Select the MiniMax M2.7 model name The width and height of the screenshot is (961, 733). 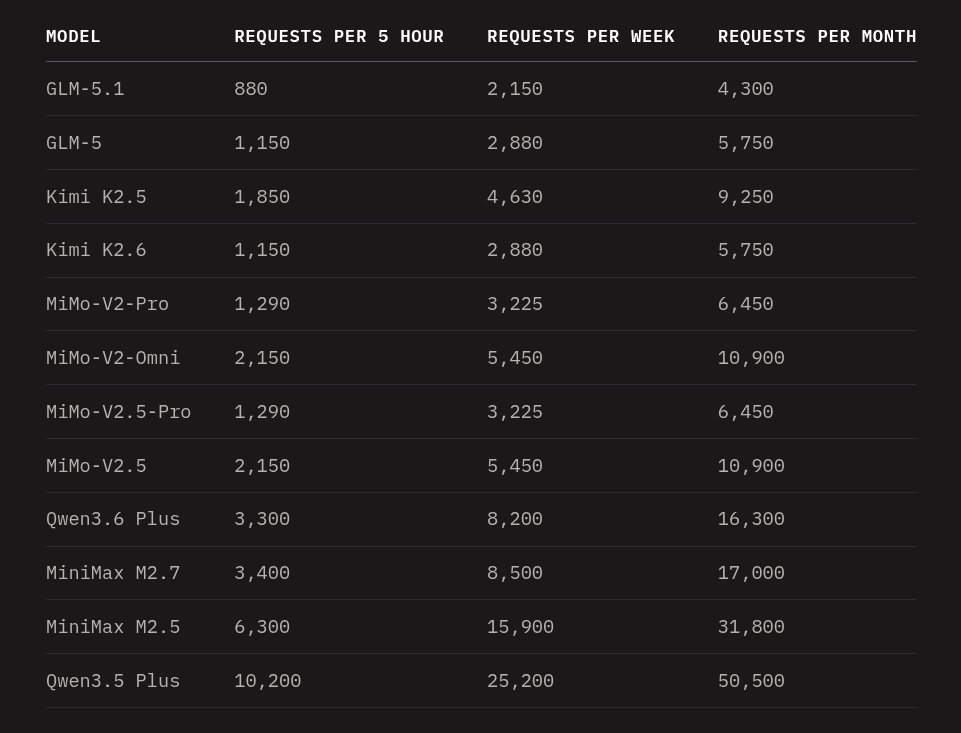(113, 573)
